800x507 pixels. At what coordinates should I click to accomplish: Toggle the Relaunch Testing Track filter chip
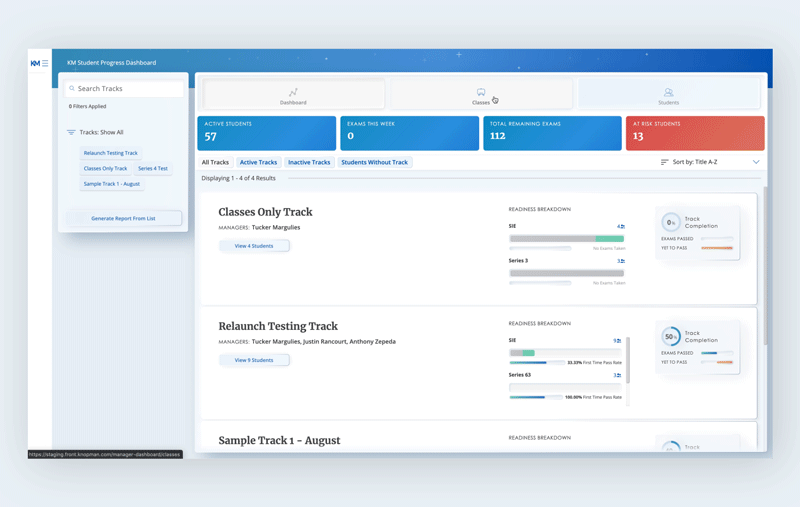click(x=111, y=153)
